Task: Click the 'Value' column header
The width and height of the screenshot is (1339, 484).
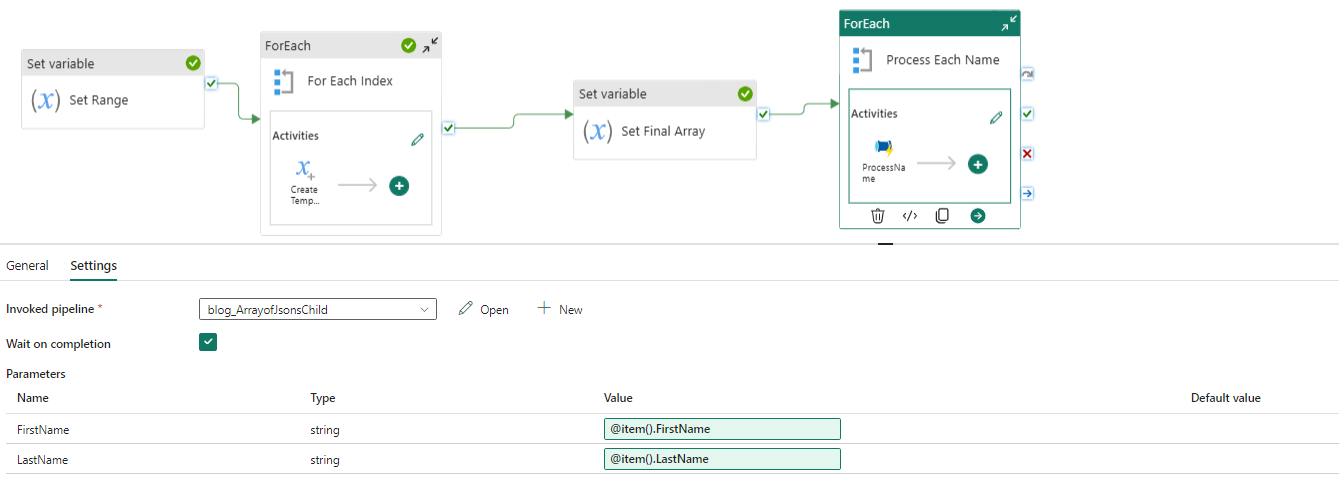Action: click(x=618, y=398)
